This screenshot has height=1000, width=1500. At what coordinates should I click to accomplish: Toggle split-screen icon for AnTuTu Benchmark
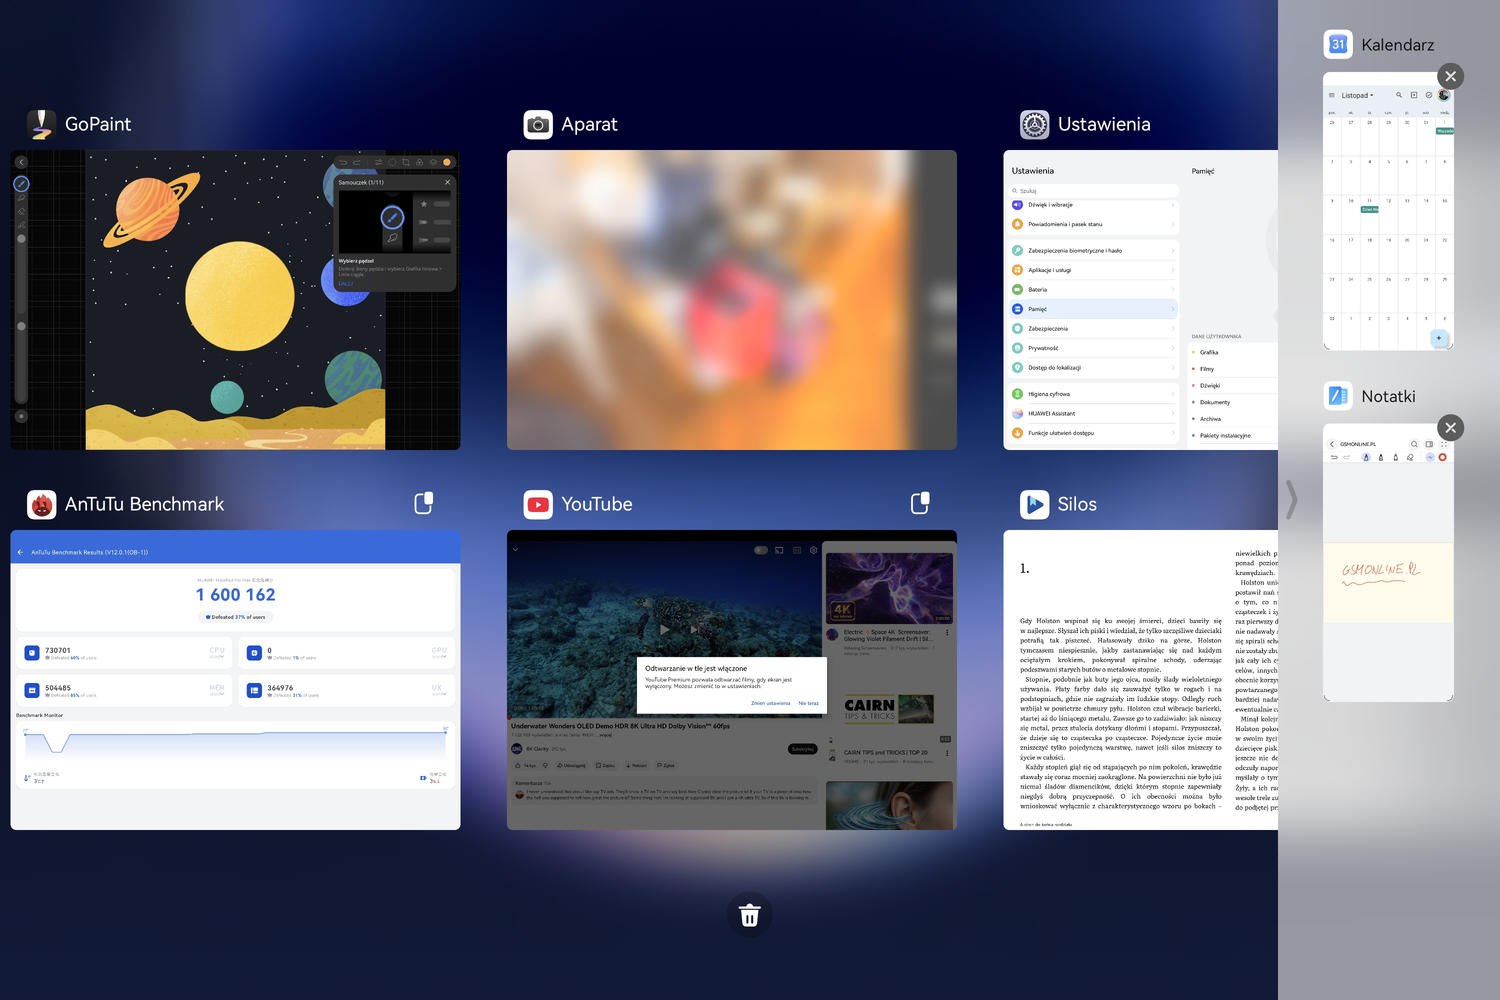click(x=424, y=503)
